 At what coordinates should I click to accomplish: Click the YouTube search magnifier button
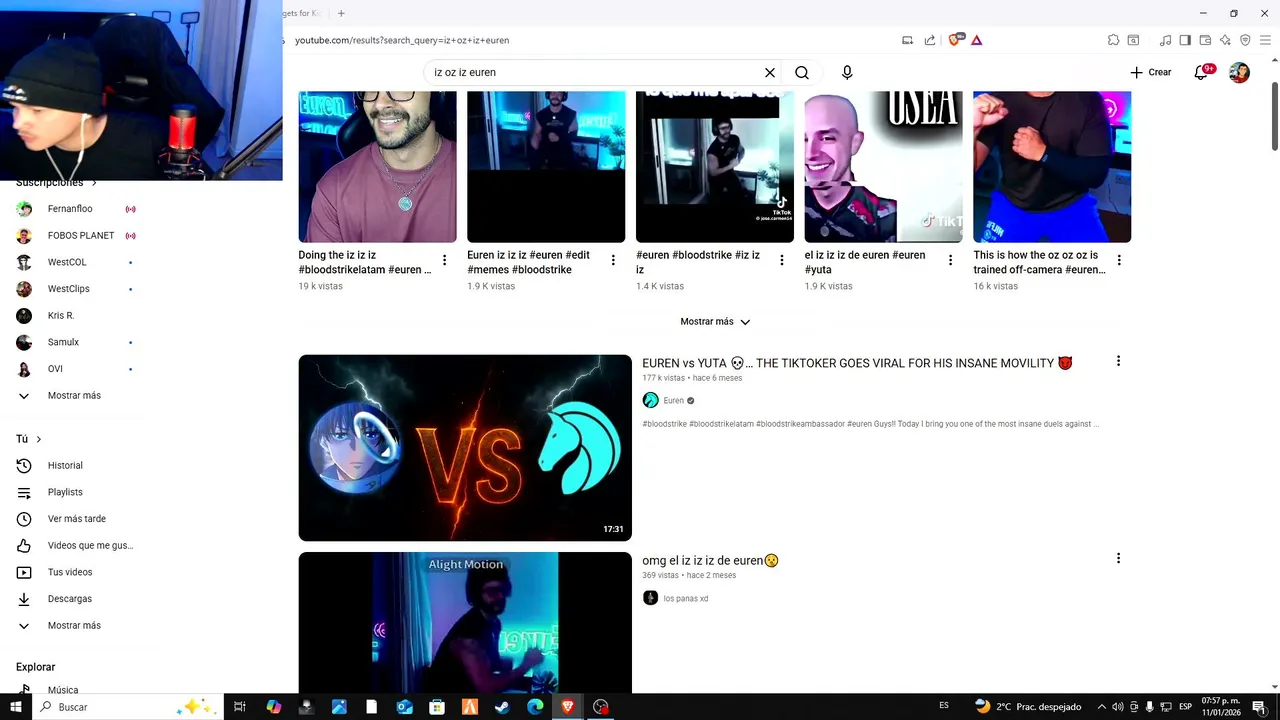pos(802,72)
